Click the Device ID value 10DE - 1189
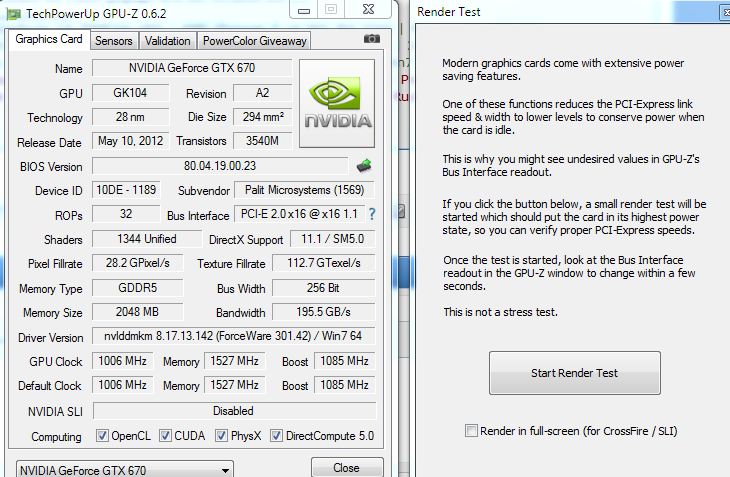The width and height of the screenshot is (730, 477). coord(126,190)
